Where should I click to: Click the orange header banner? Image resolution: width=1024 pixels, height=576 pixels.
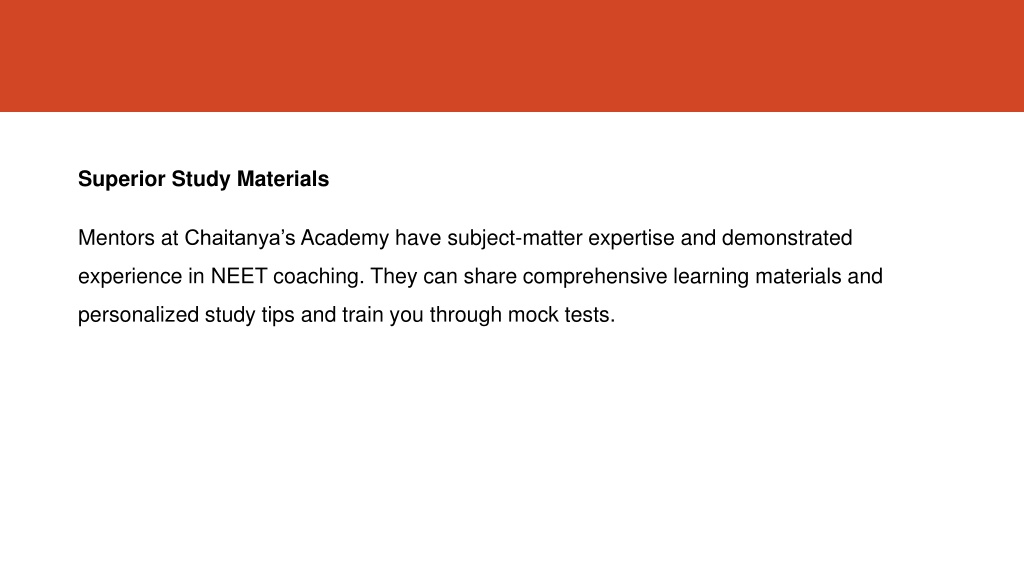pyautogui.click(x=512, y=56)
